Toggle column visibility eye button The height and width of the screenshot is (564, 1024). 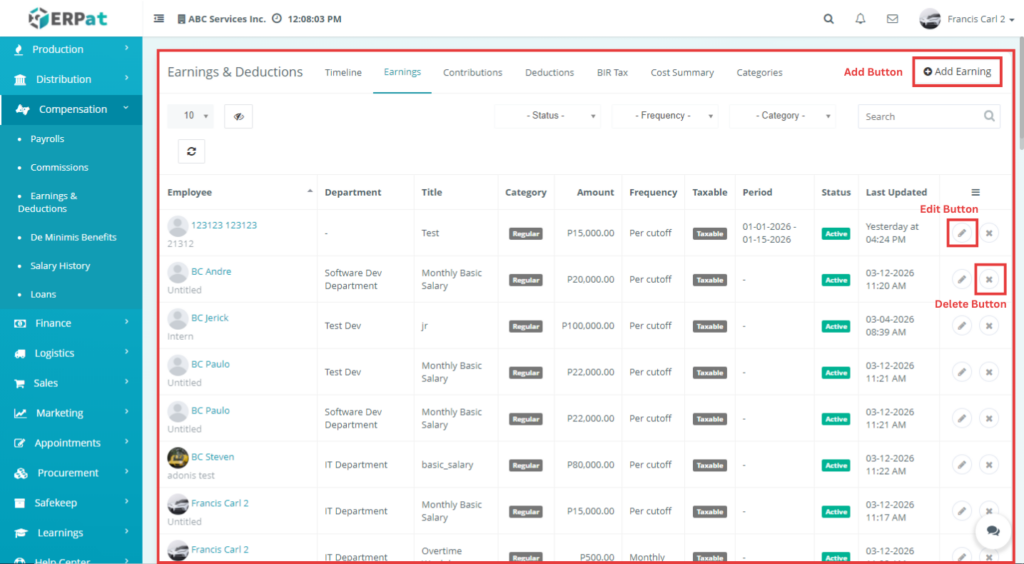tap(238, 116)
